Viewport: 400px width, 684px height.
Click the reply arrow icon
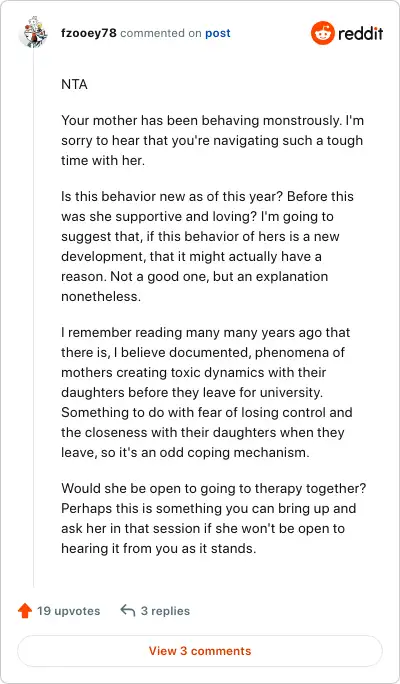click(127, 611)
